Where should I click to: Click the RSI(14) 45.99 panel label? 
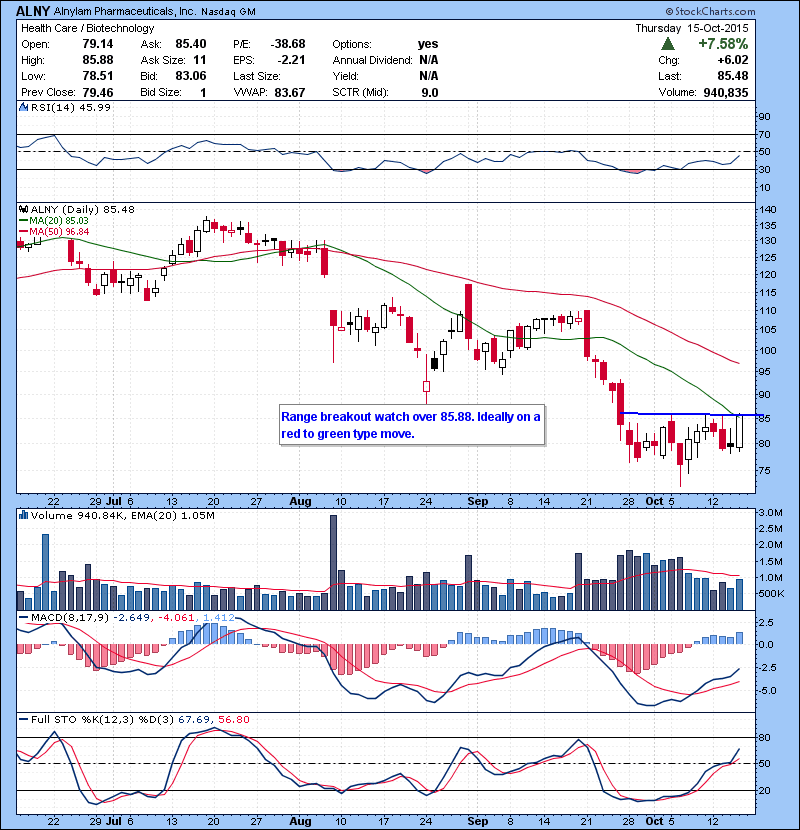(71, 107)
